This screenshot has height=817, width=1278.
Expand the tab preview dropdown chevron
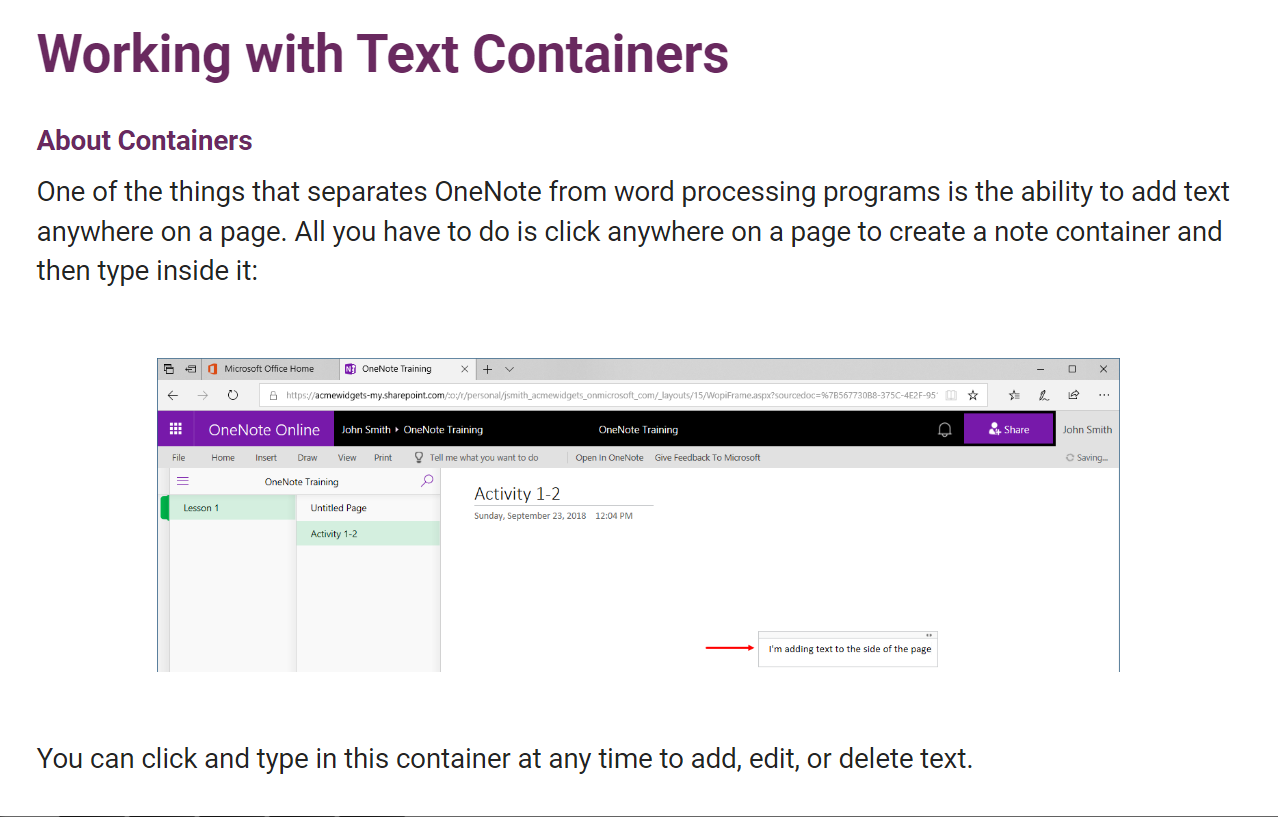tap(510, 369)
